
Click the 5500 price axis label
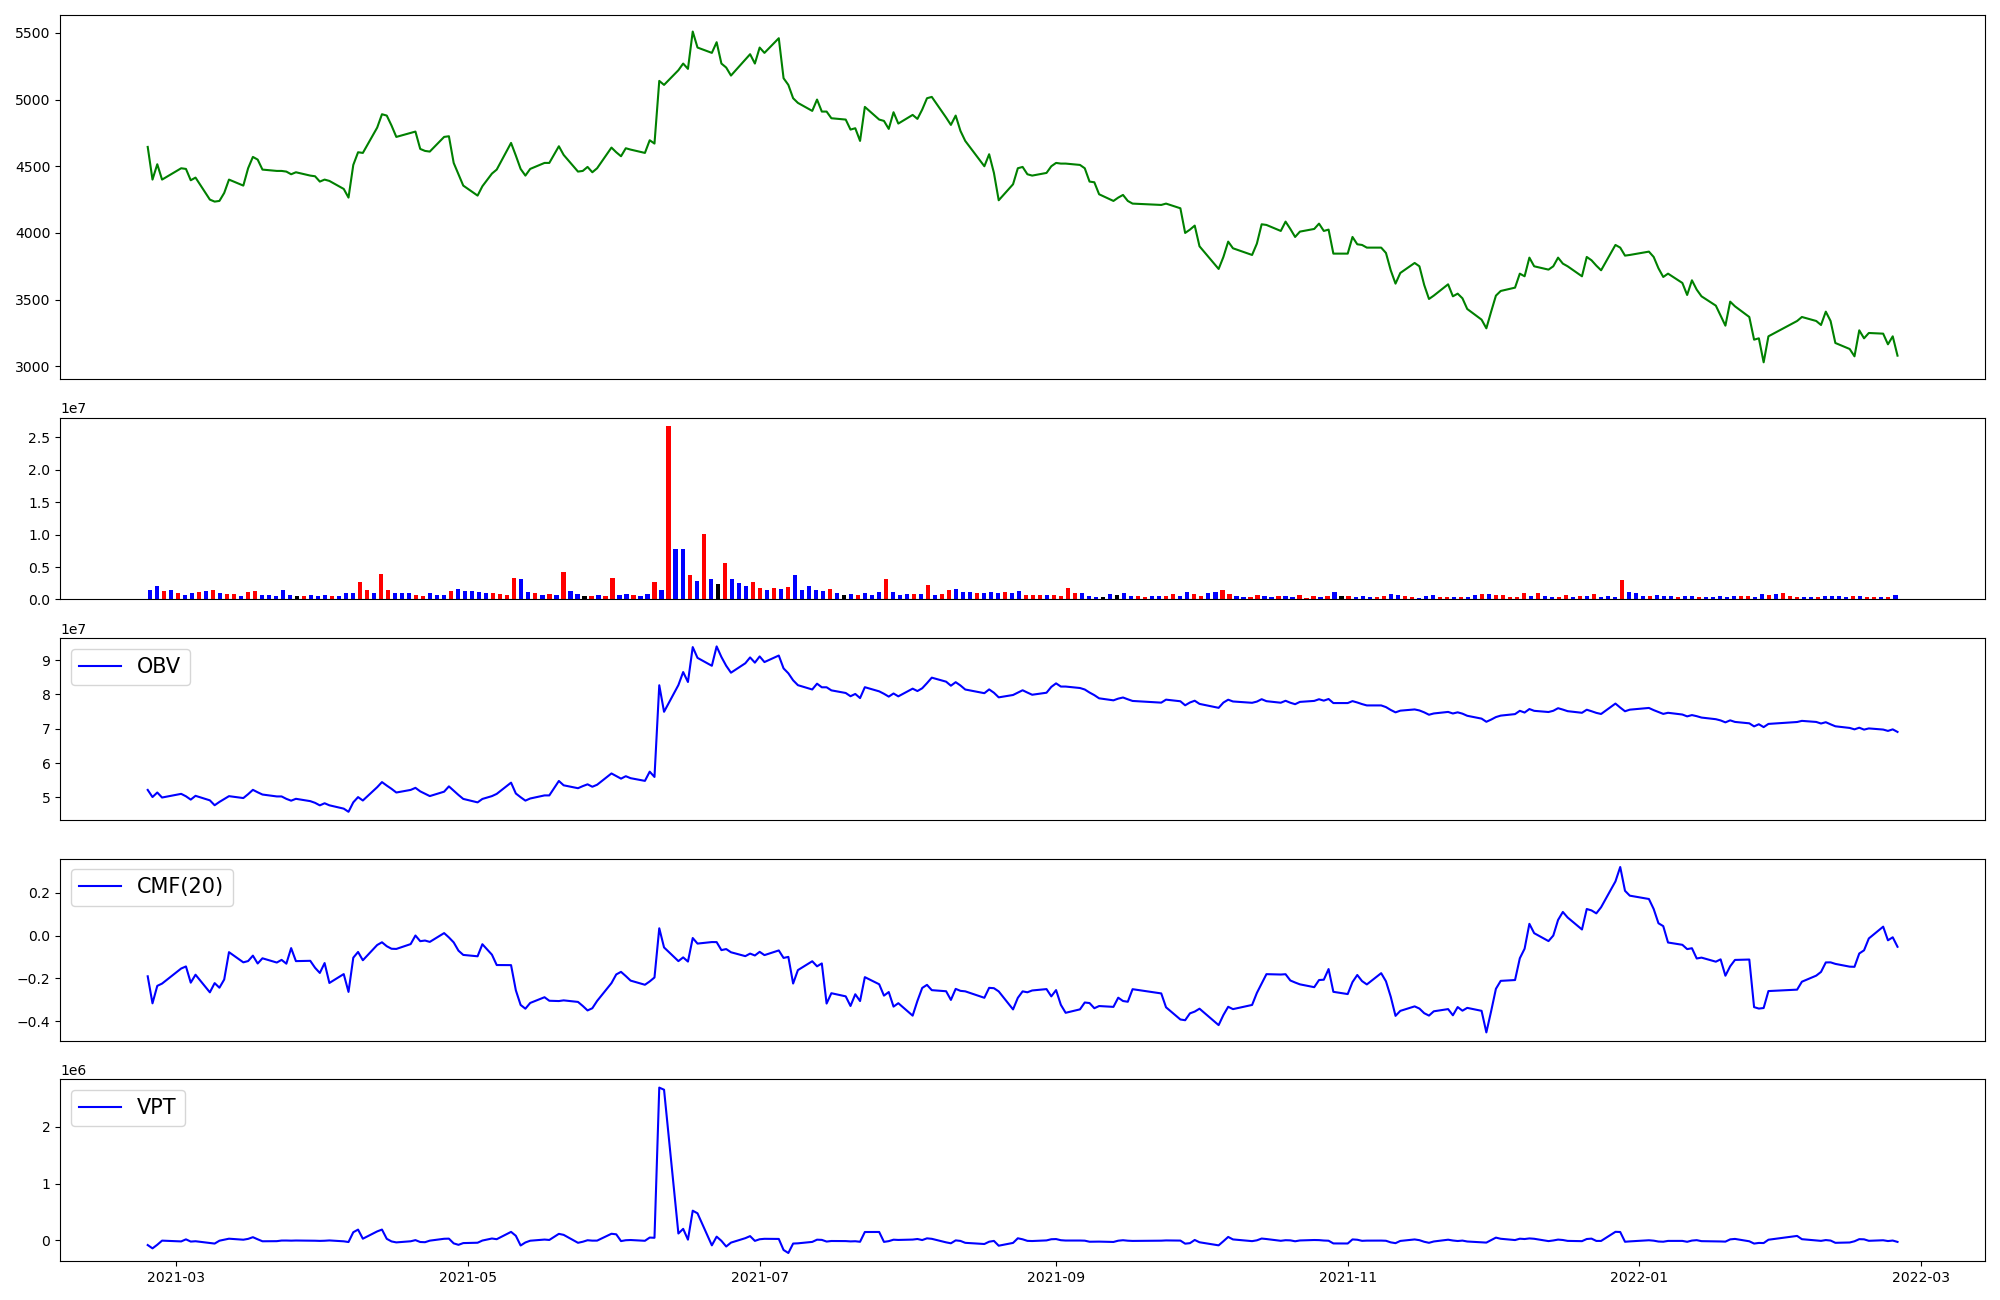point(33,33)
